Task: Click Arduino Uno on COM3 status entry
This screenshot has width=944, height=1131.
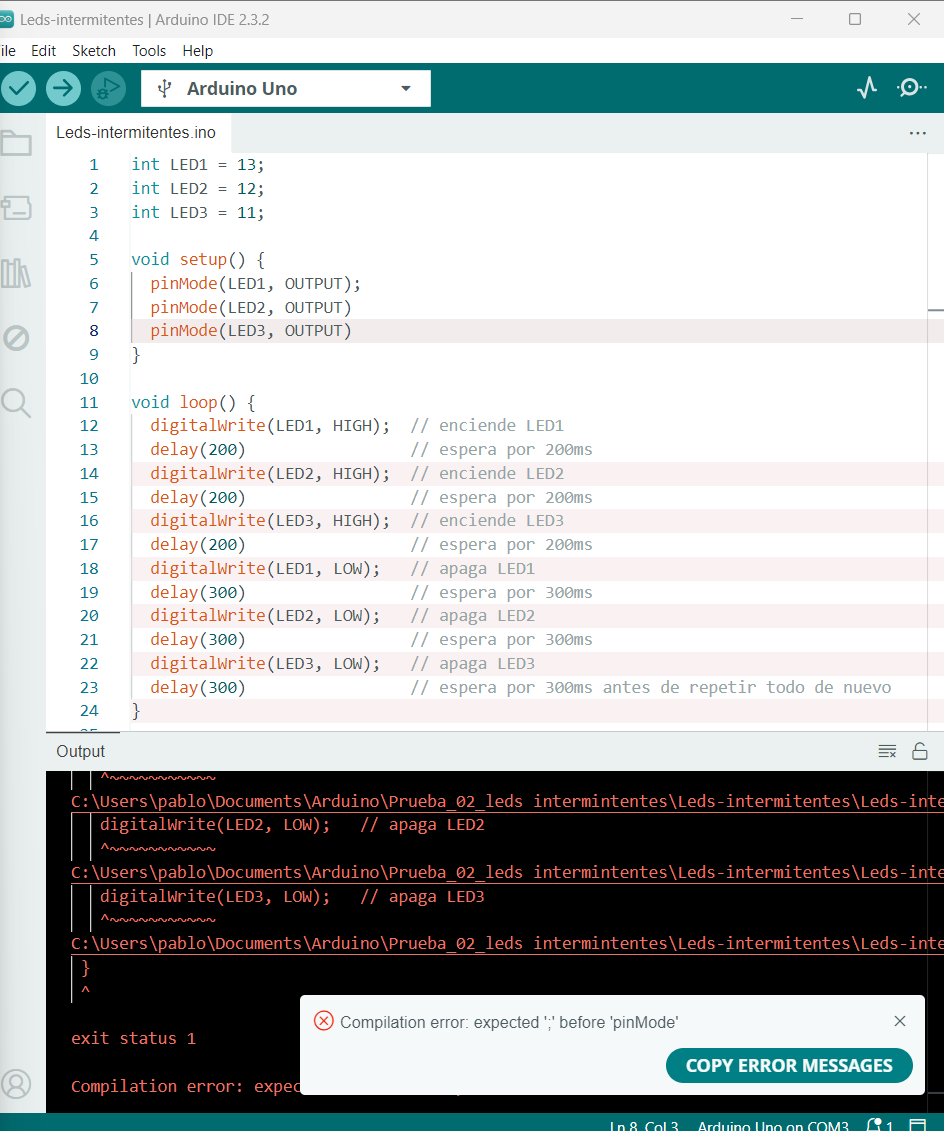Action: (x=773, y=1125)
